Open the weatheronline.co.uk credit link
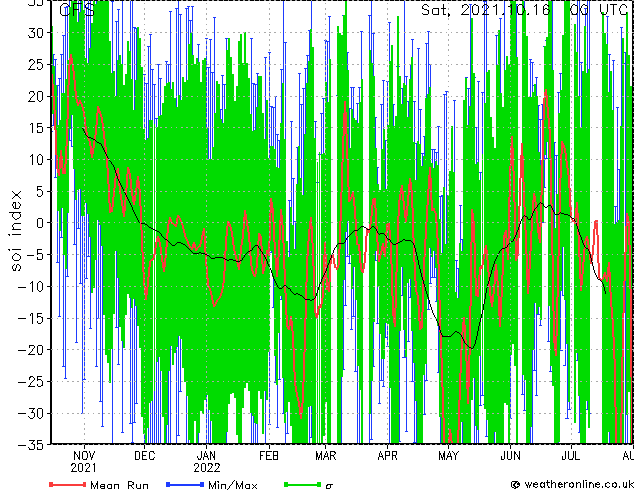634x490 pixels. pos(572,484)
